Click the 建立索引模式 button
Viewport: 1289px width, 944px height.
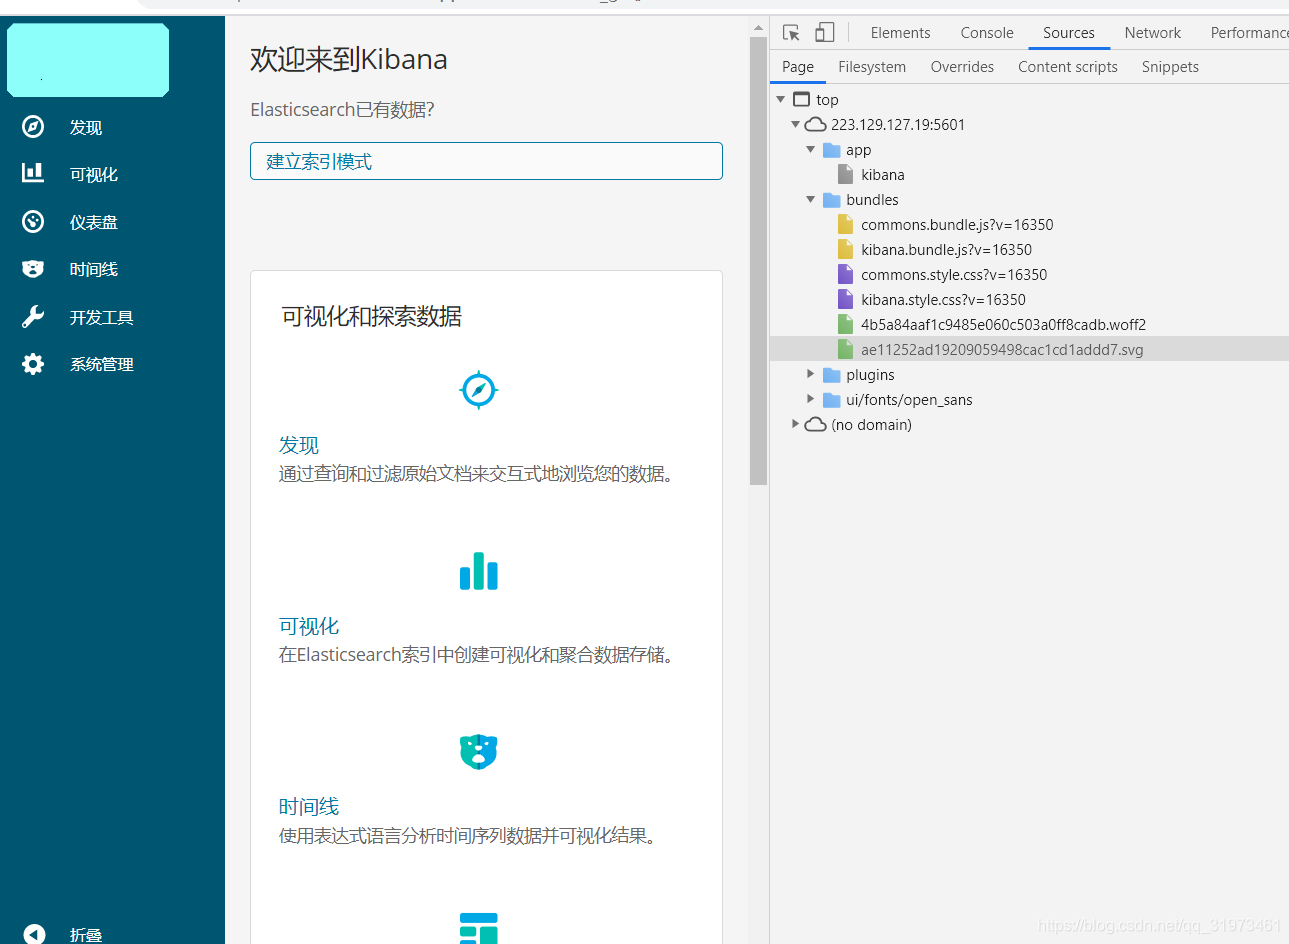pos(486,161)
